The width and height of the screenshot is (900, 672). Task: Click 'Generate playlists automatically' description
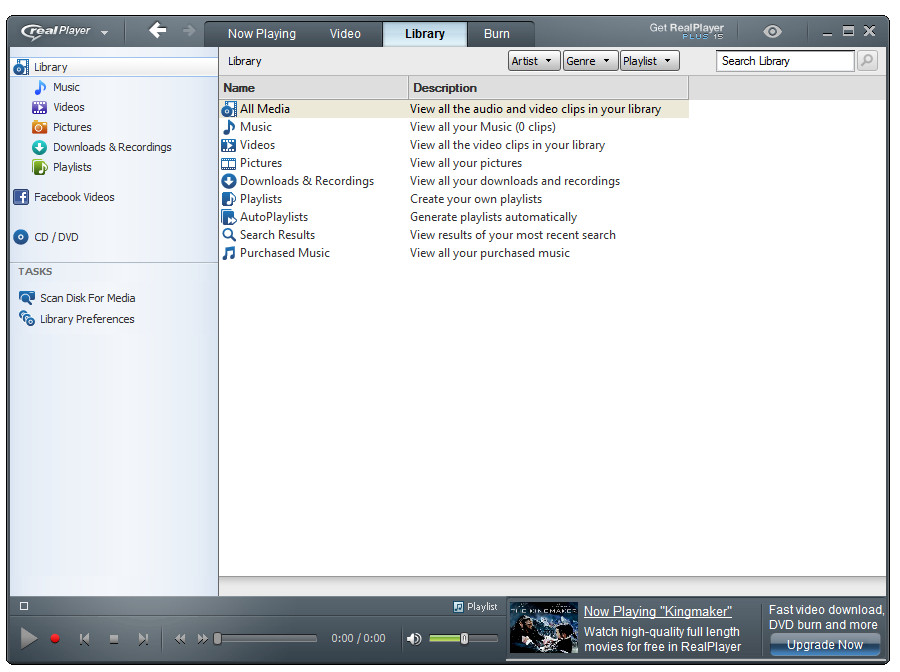coord(493,217)
